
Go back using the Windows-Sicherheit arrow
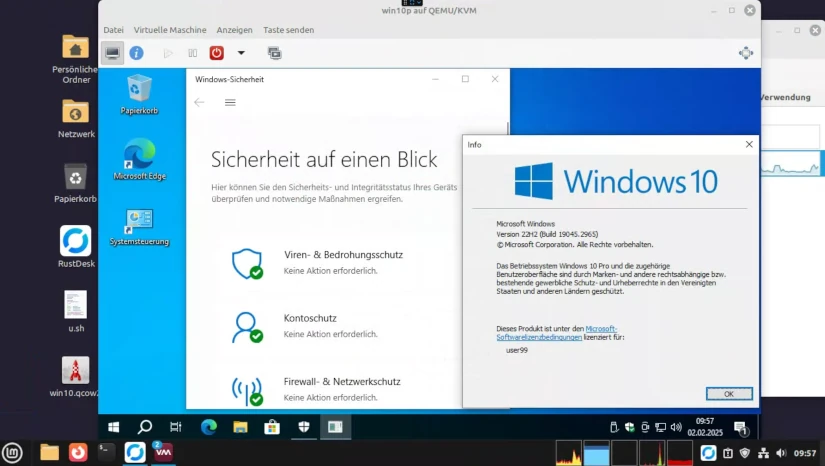pyautogui.click(x=199, y=102)
